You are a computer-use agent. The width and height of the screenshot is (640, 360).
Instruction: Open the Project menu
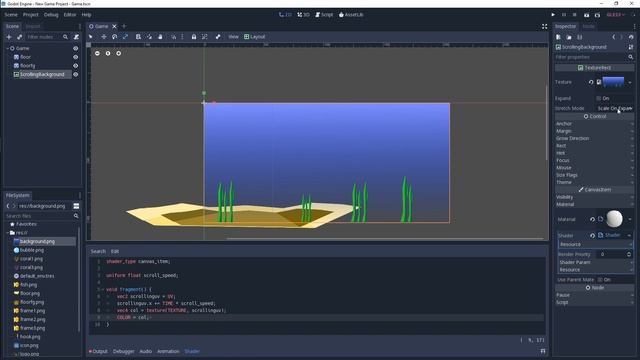point(31,15)
